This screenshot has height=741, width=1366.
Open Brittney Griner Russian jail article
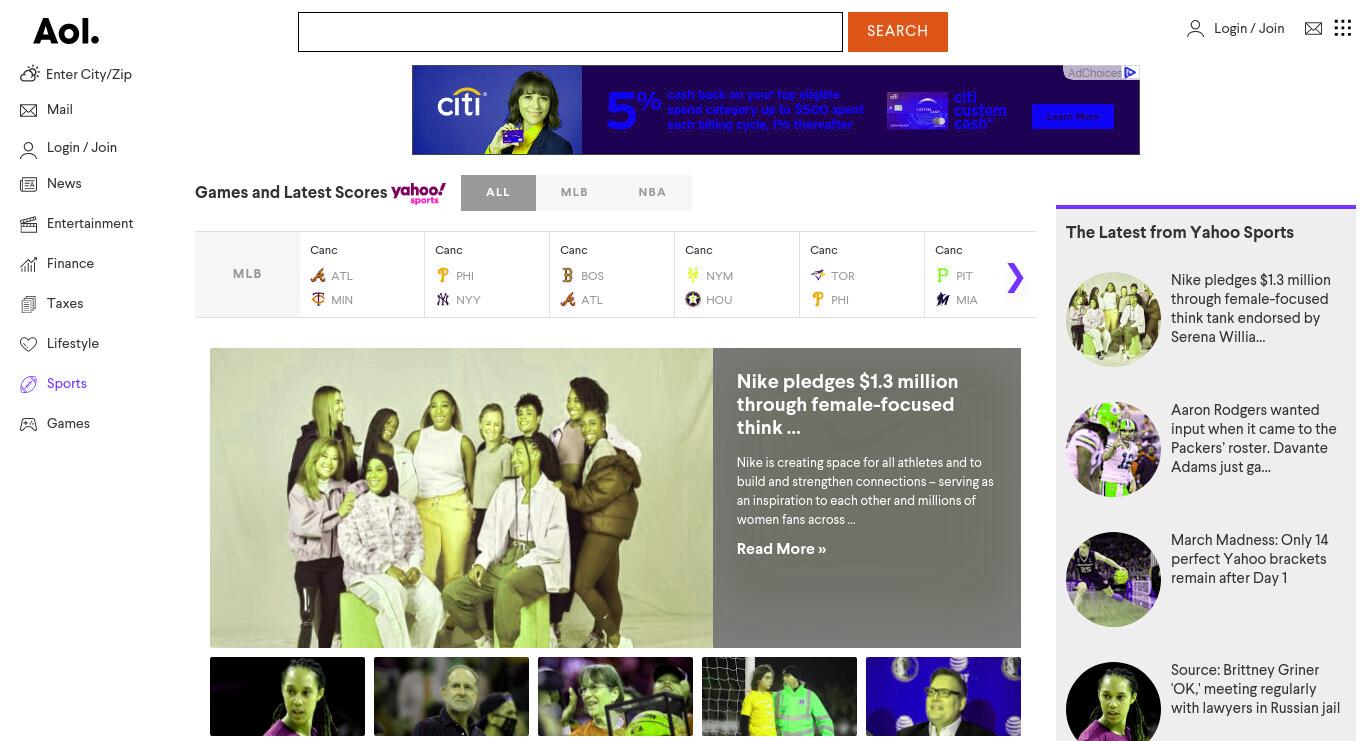(1255, 689)
